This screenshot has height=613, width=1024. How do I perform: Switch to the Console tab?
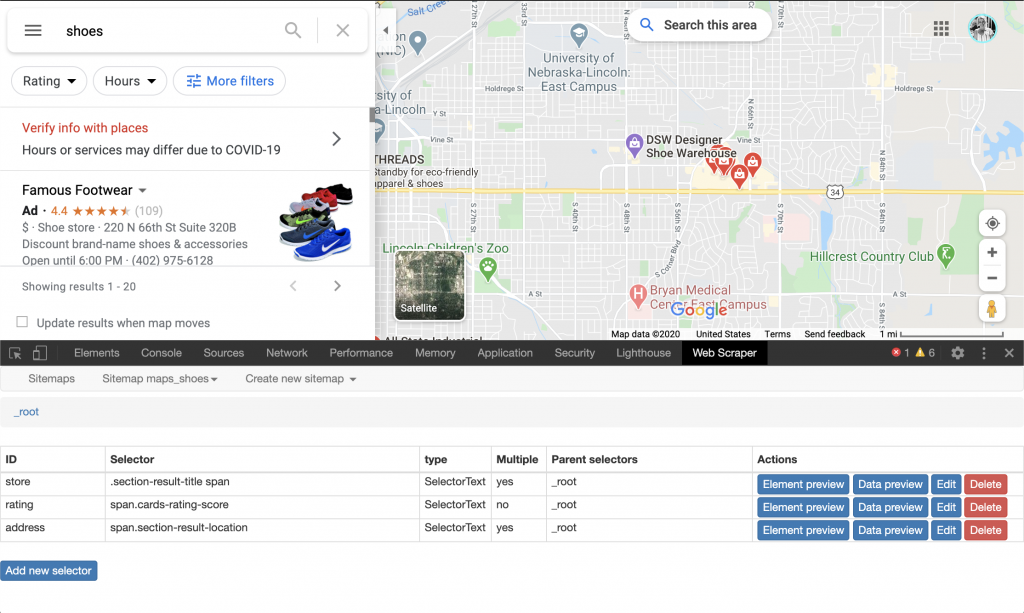pos(161,353)
